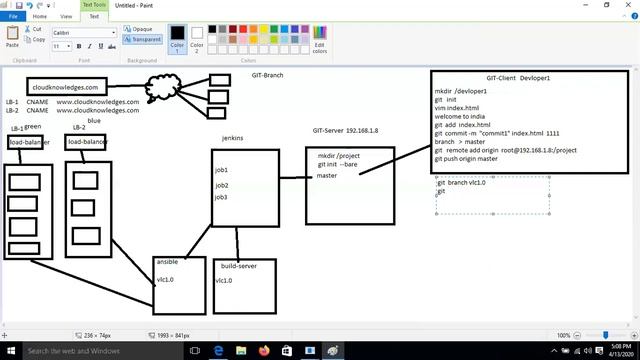640x360 pixels.
Task: Click zoom in plus button in status bar
Action: (634, 335)
